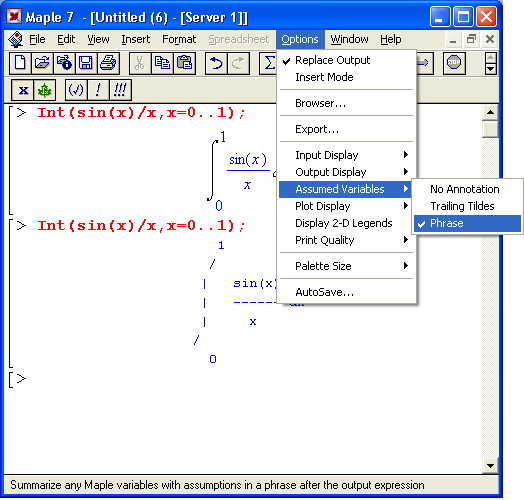
Task: Open the File menu
Action: pyautogui.click(x=37, y=39)
